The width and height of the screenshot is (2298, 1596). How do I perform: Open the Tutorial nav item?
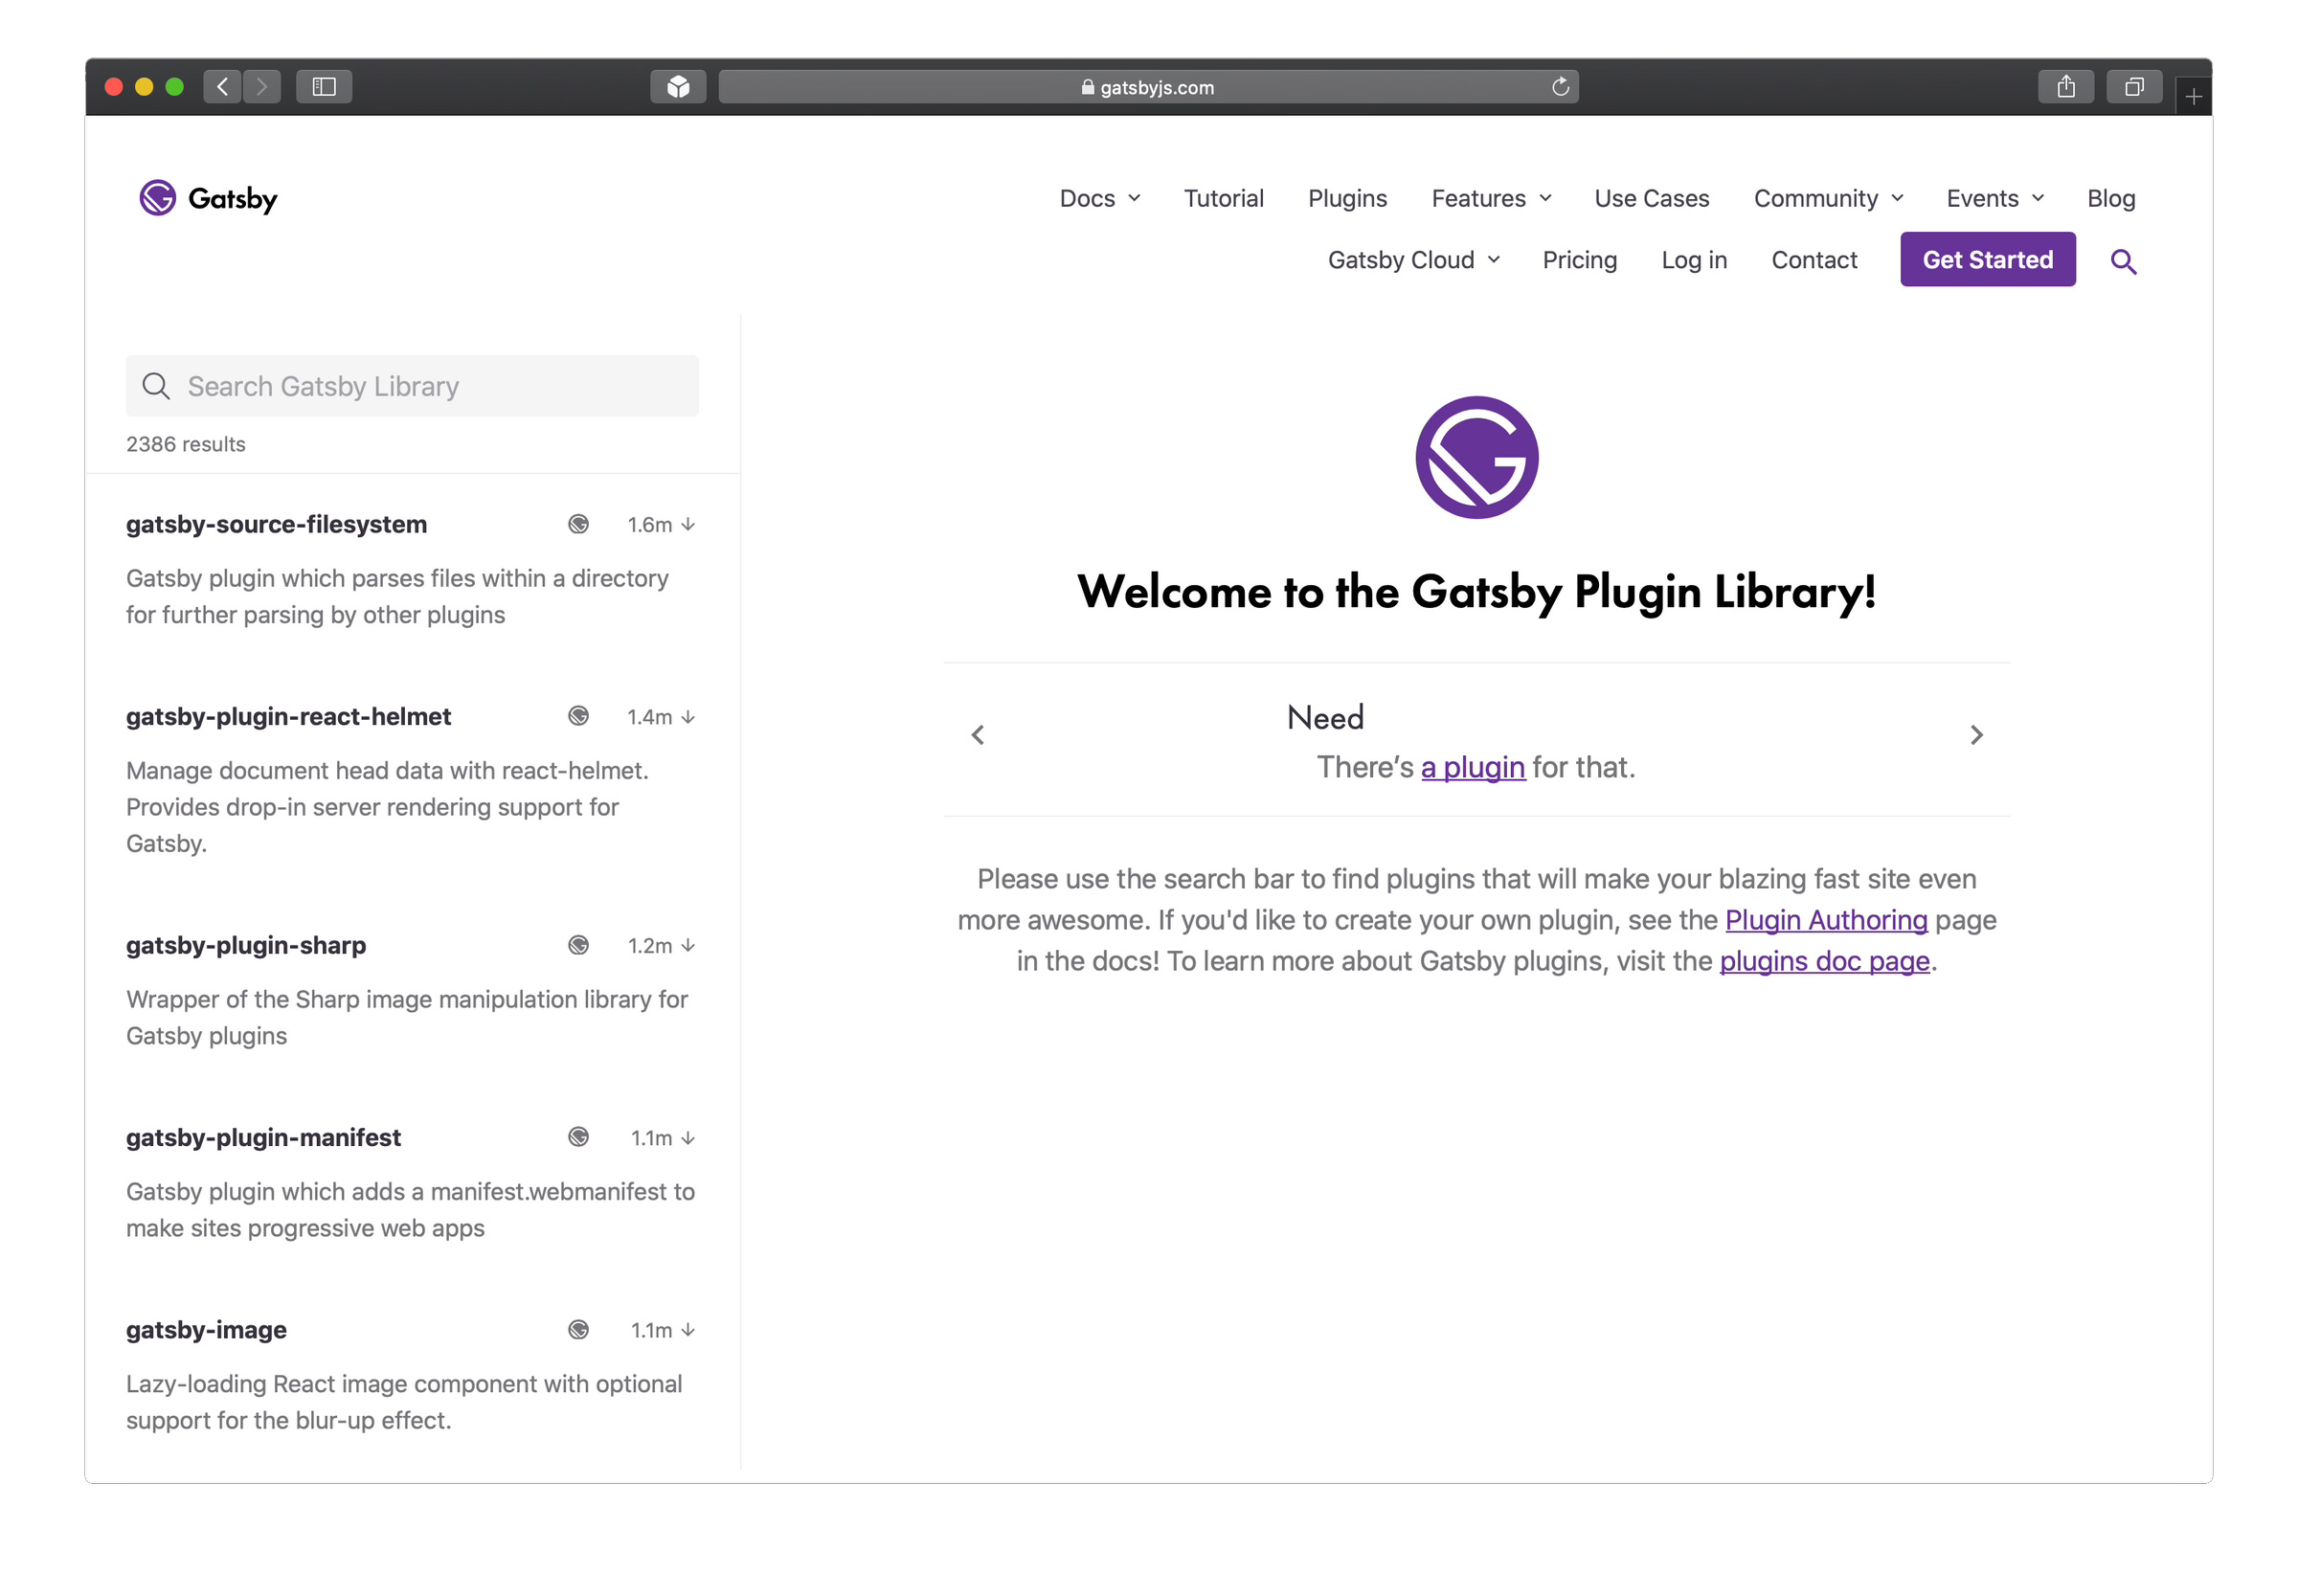(x=1223, y=198)
